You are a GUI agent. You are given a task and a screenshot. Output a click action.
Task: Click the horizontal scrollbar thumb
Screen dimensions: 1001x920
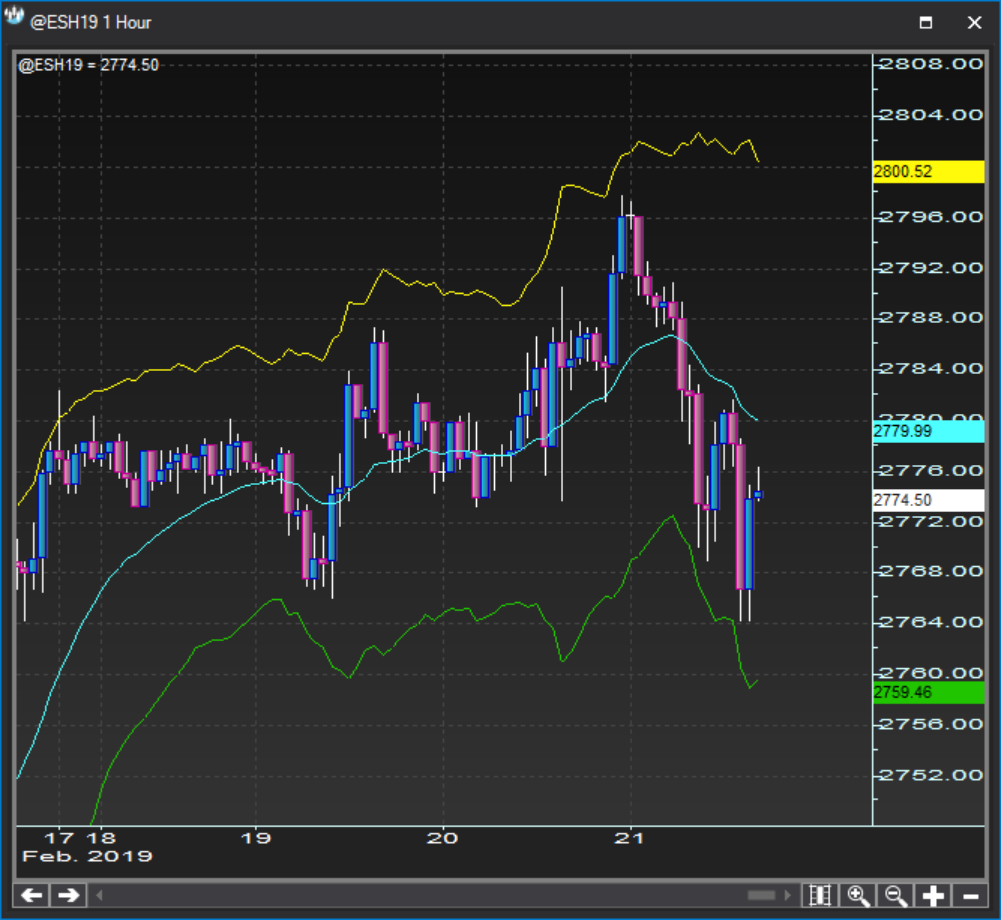tap(762, 895)
